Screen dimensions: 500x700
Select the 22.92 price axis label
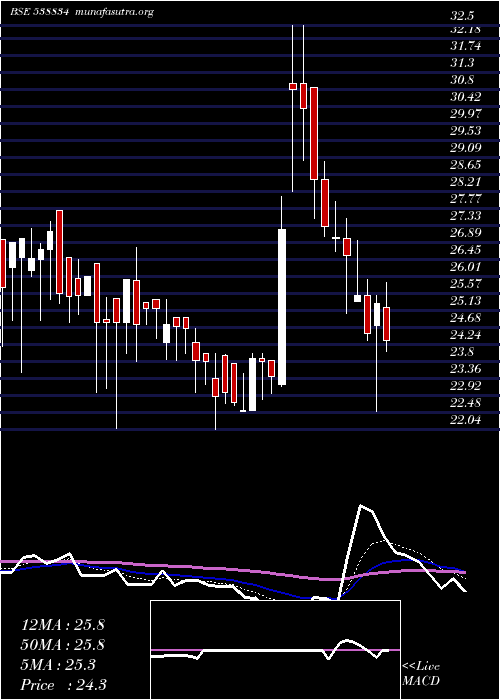(x=465, y=386)
